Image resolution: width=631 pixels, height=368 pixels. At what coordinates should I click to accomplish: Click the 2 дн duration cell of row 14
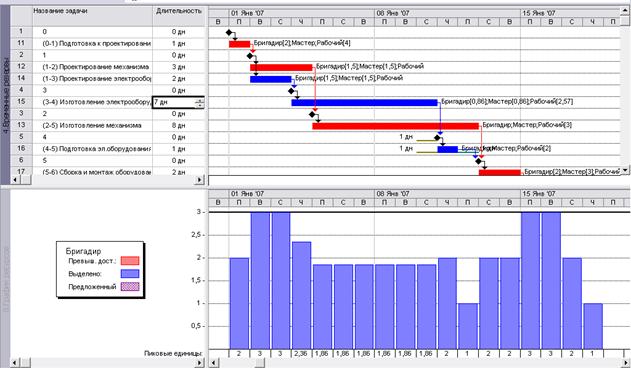click(179, 79)
